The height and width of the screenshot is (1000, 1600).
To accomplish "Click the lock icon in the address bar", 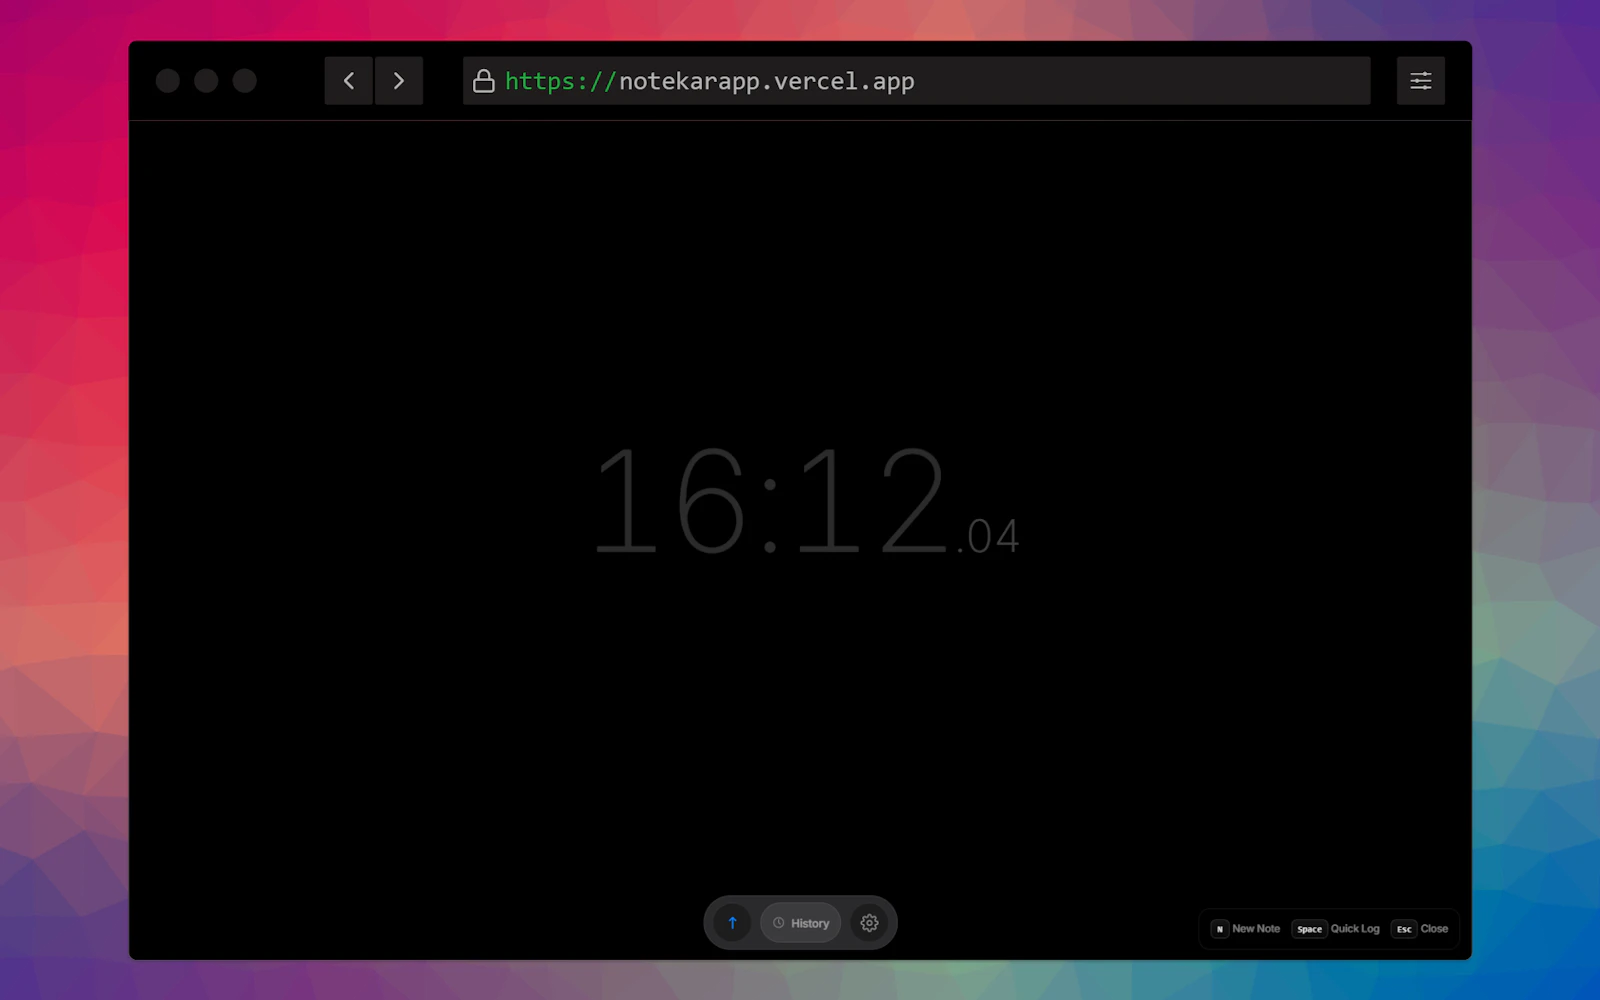I will click(484, 81).
